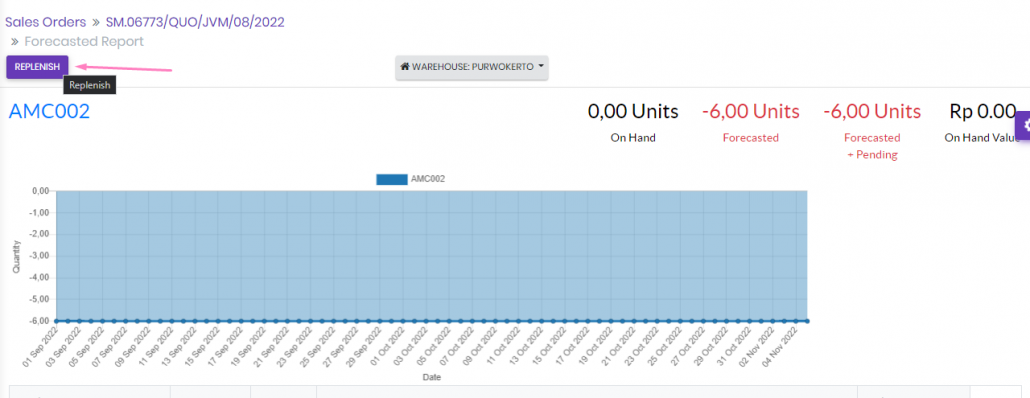Click data point at 01 Sep 2022
Image resolution: width=1030 pixels, height=398 pixels.
point(56,321)
